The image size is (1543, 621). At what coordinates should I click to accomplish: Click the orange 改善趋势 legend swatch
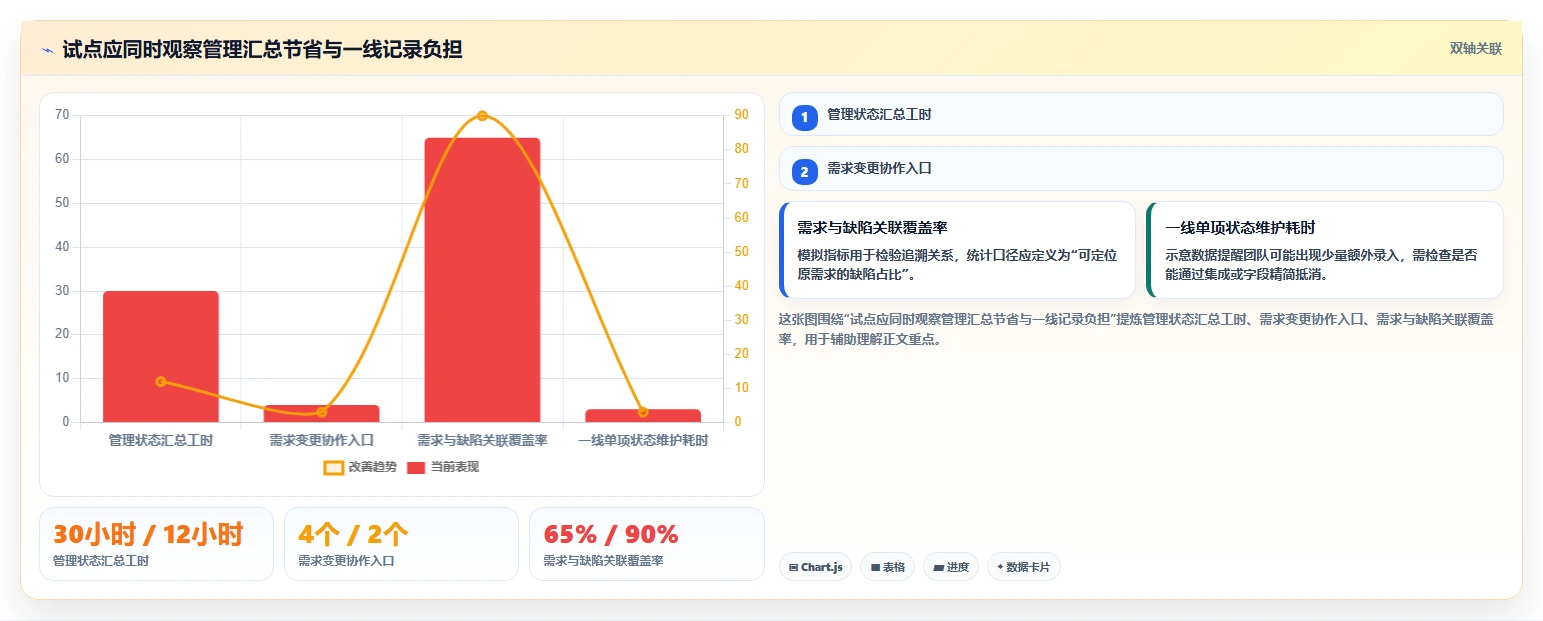pyautogui.click(x=334, y=468)
